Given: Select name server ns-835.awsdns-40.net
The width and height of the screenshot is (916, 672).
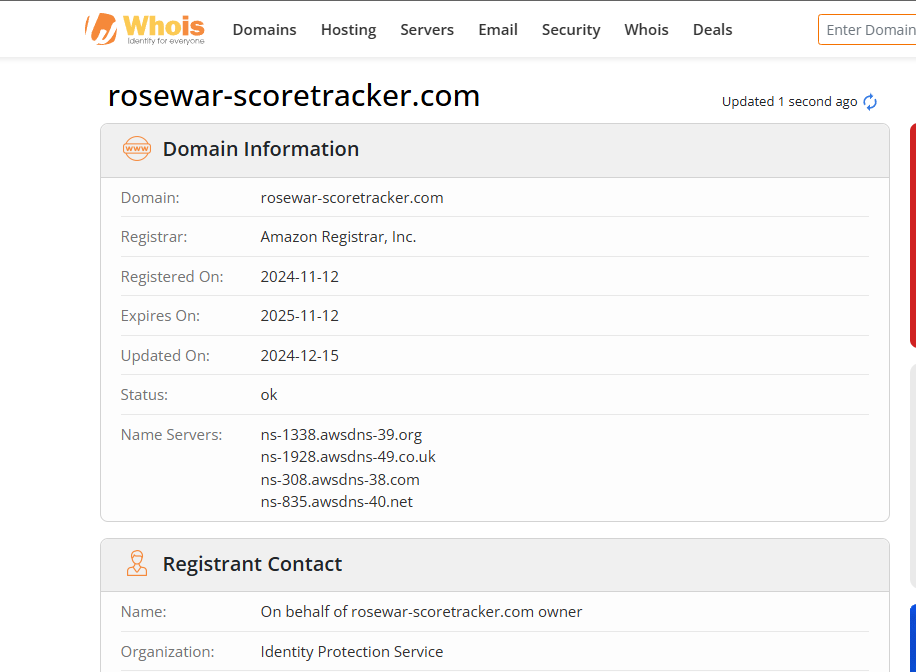Looking at the screenshot, I should (x=336, y=501).
